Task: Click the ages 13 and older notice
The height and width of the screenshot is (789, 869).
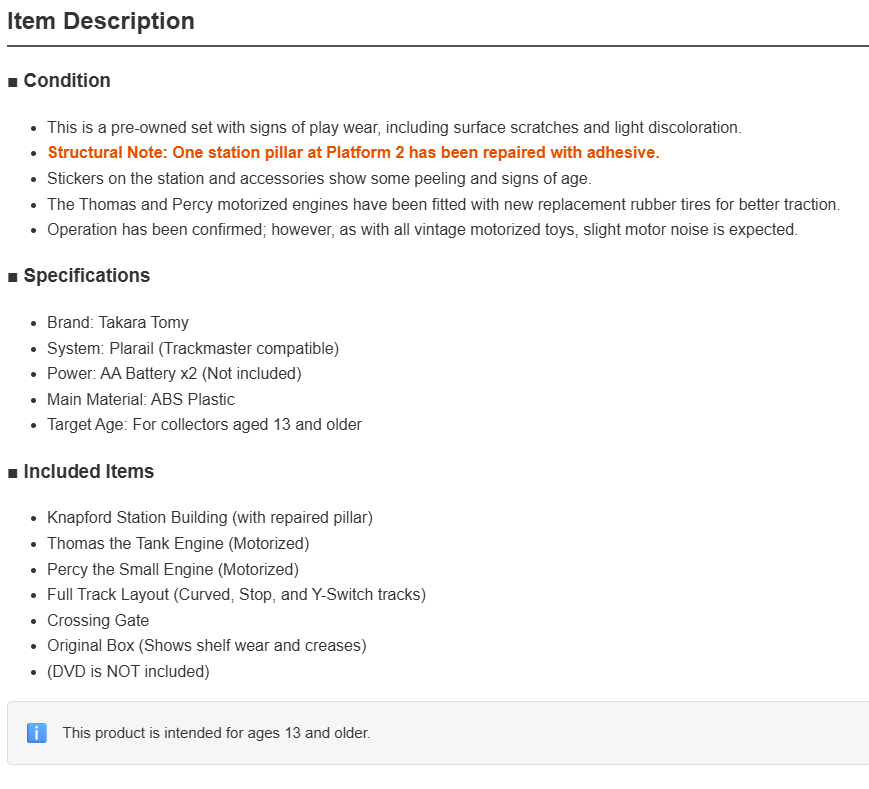Action: 216,733
